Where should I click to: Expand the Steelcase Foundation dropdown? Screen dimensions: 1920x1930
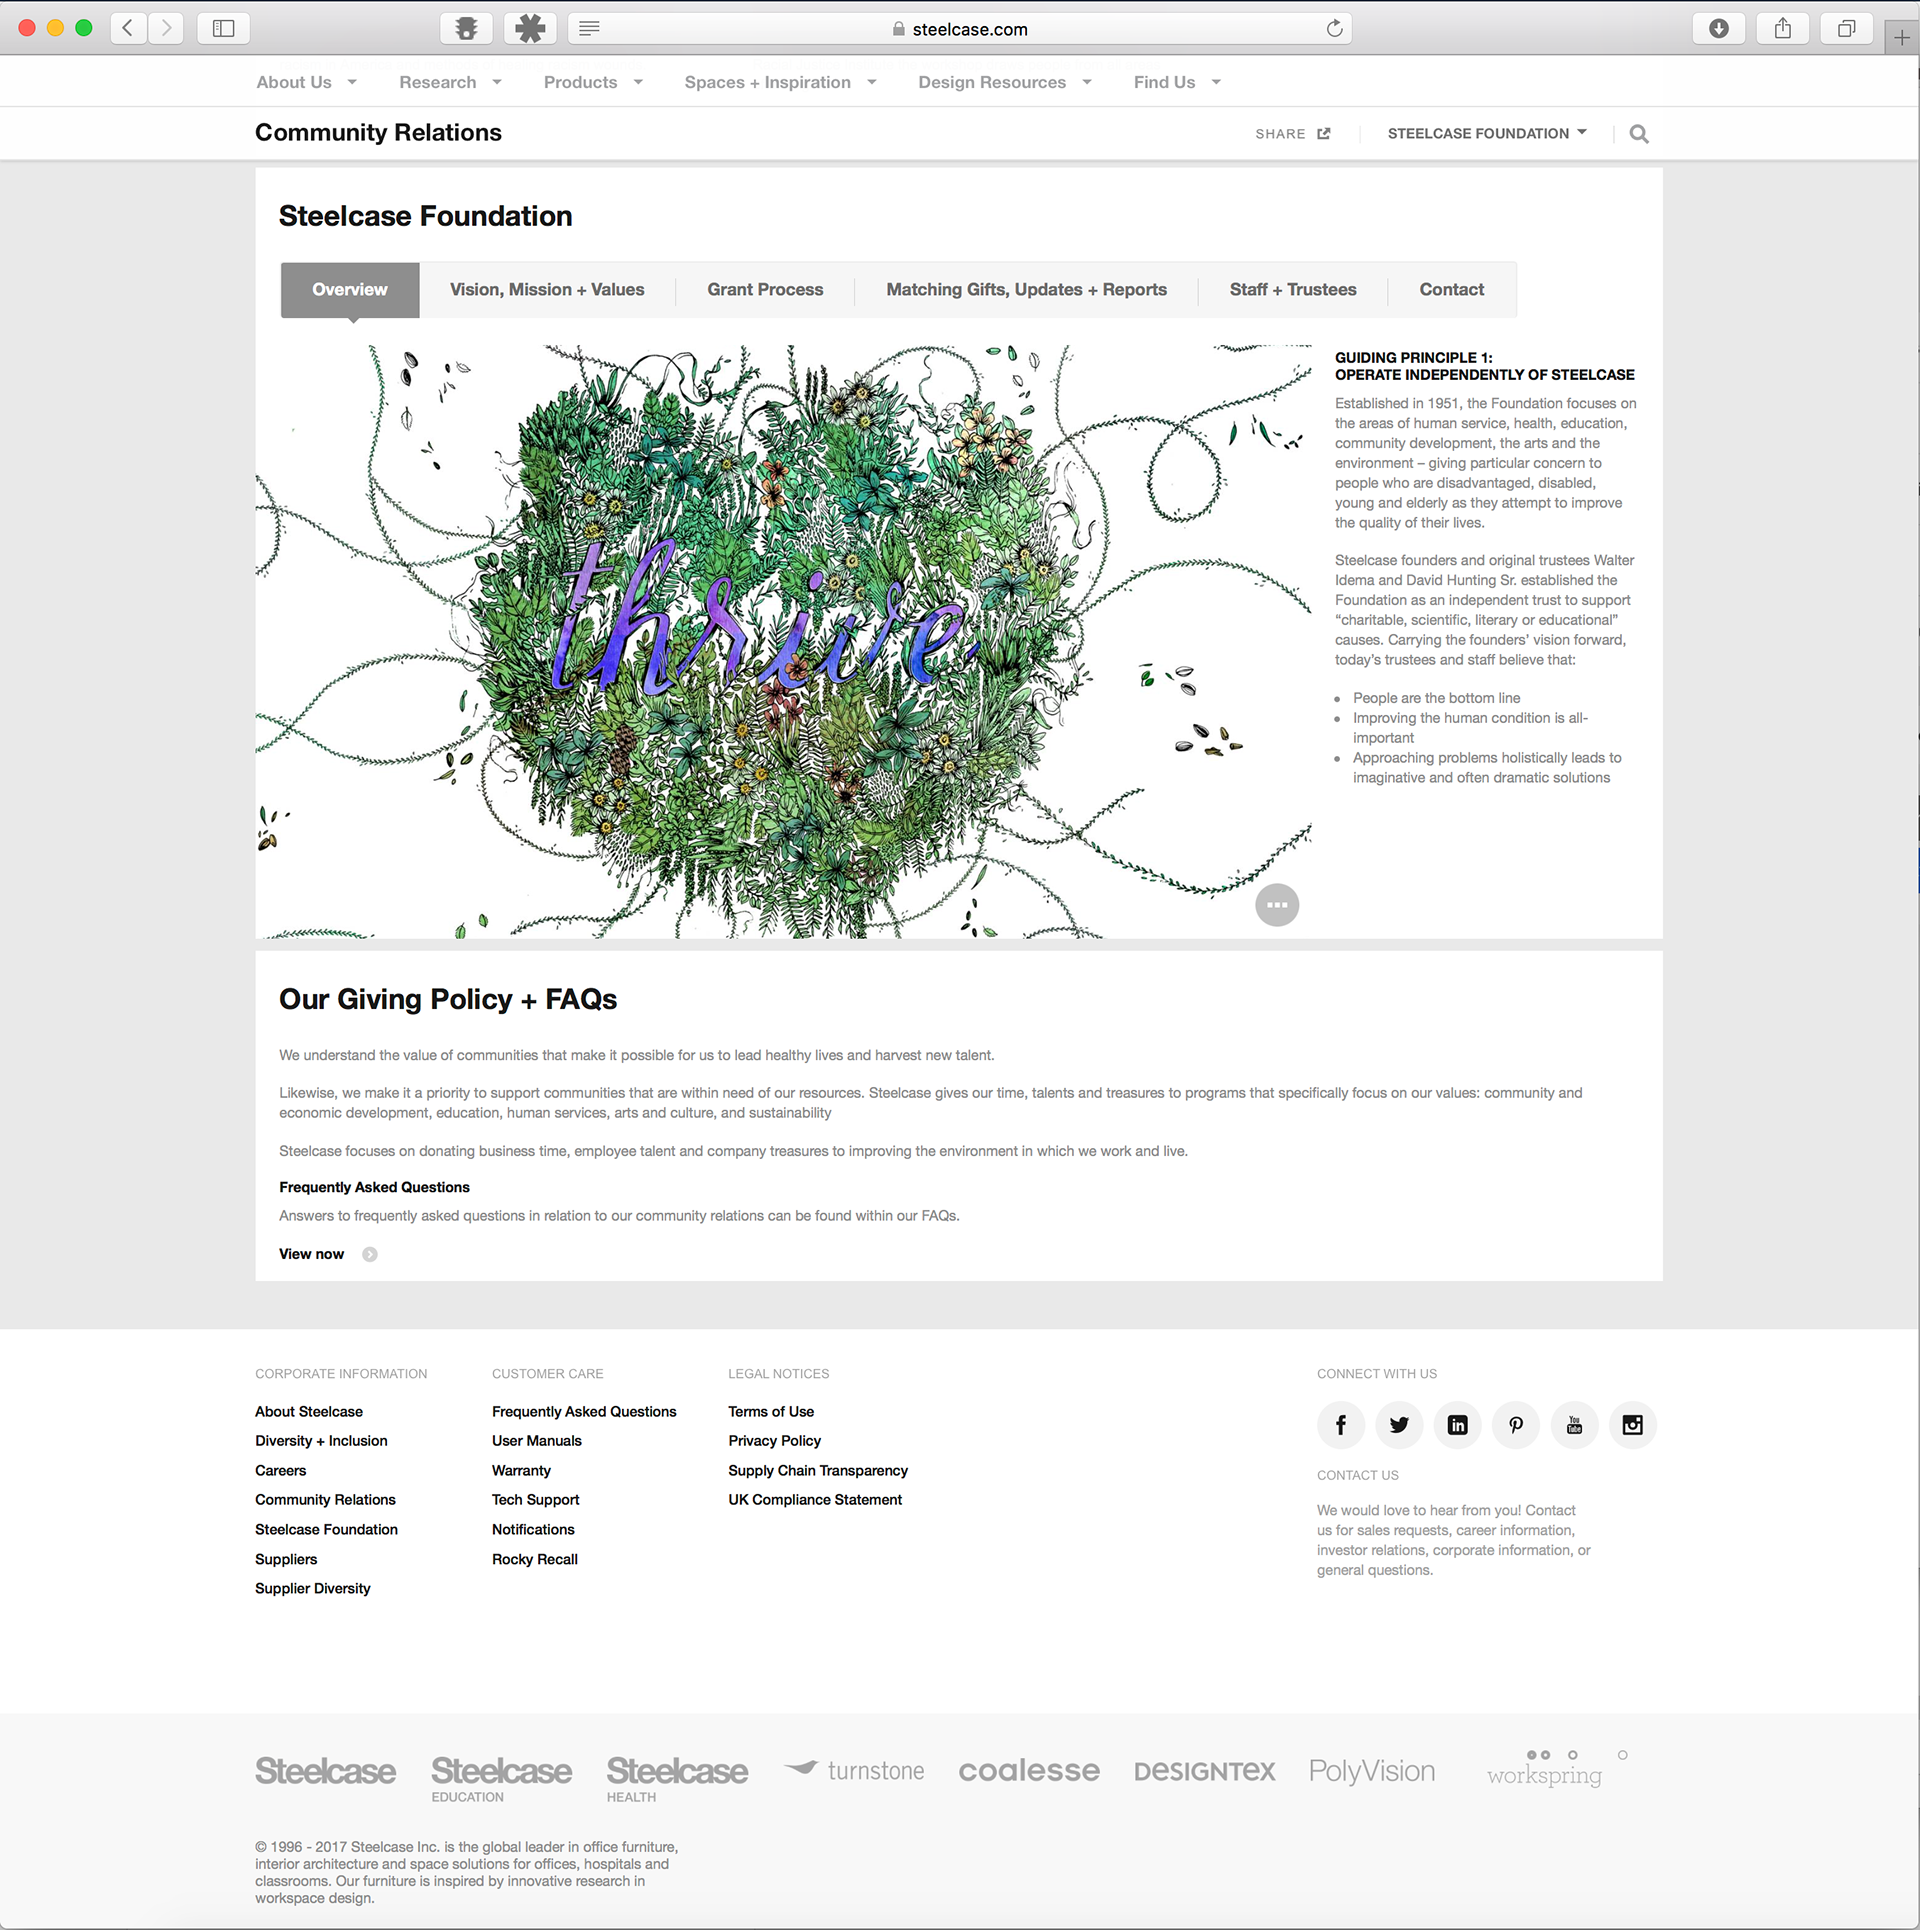pyautogui.click(x=1486, y=134)
